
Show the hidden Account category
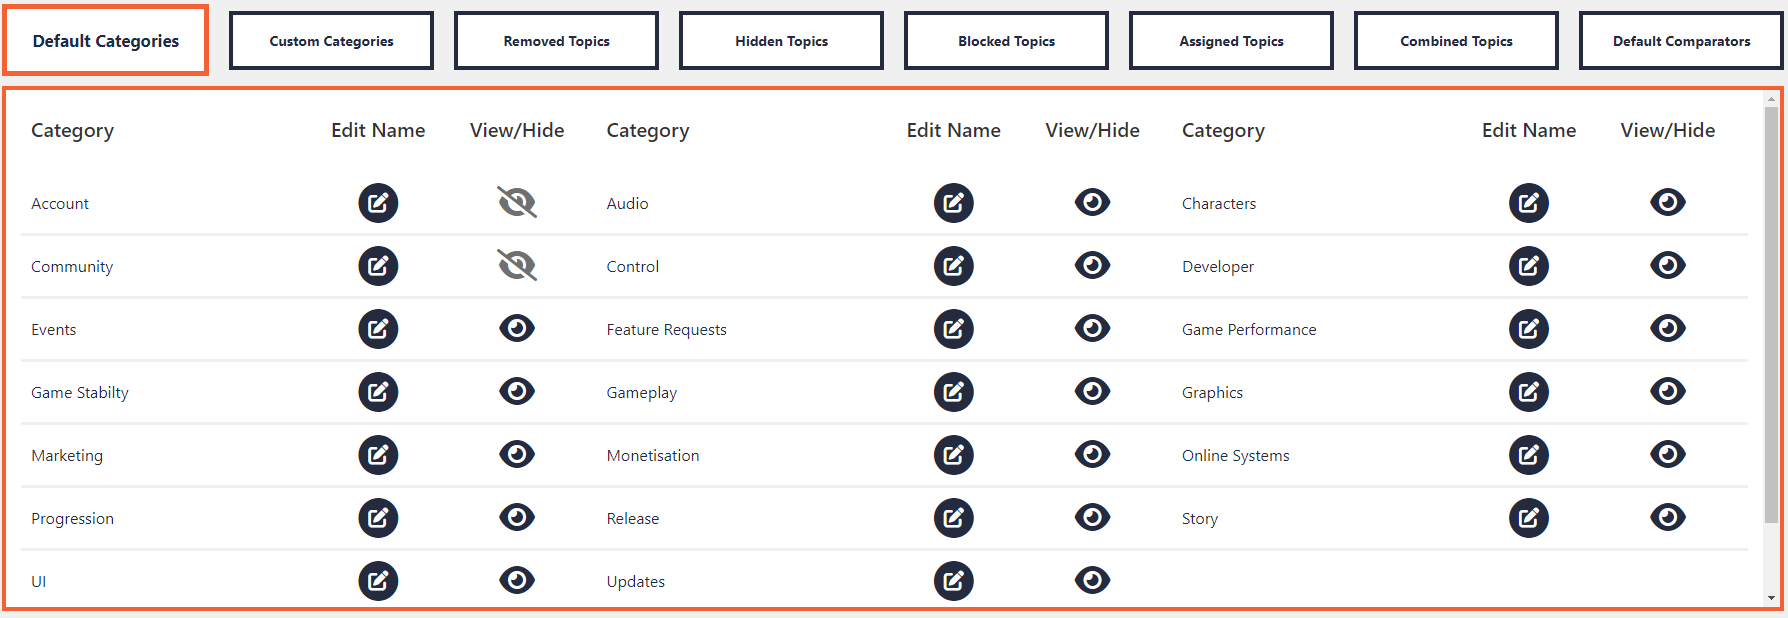point(517,203)
